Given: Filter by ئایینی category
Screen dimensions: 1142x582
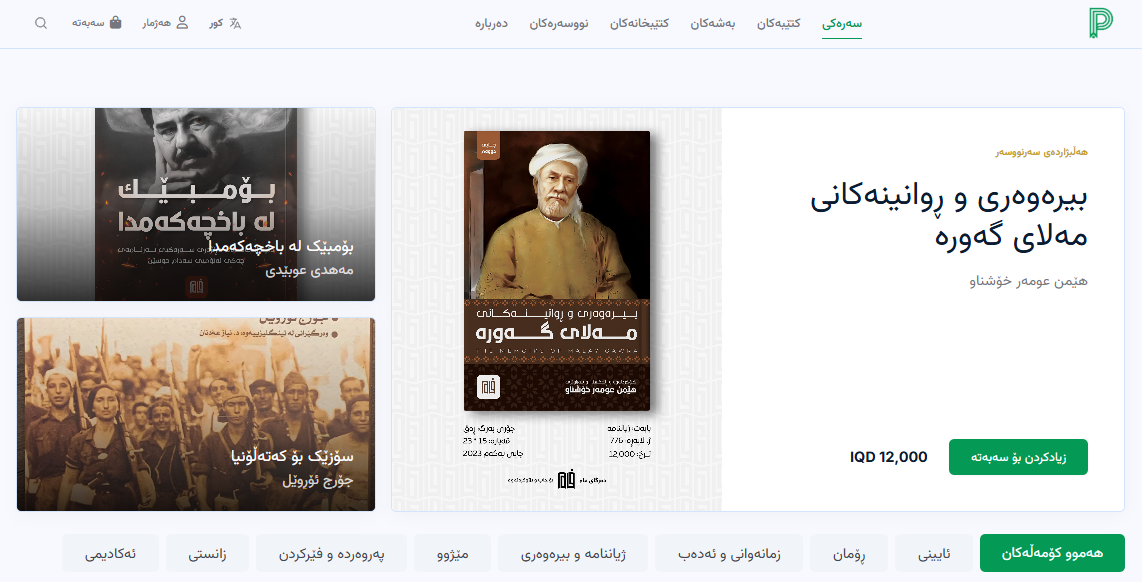Looking at the screenshot, I should coord(934,554).
